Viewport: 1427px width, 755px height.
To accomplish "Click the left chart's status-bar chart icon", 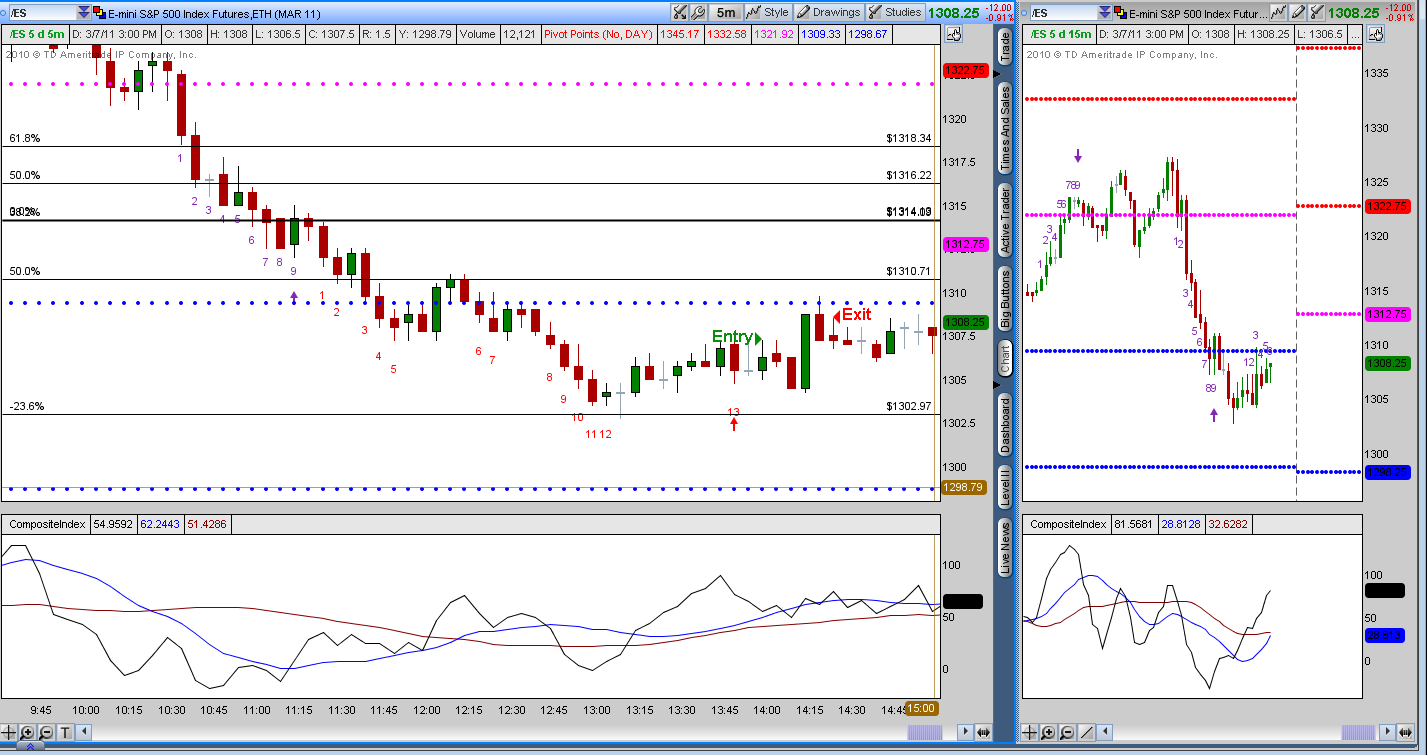I will [953, 33].
